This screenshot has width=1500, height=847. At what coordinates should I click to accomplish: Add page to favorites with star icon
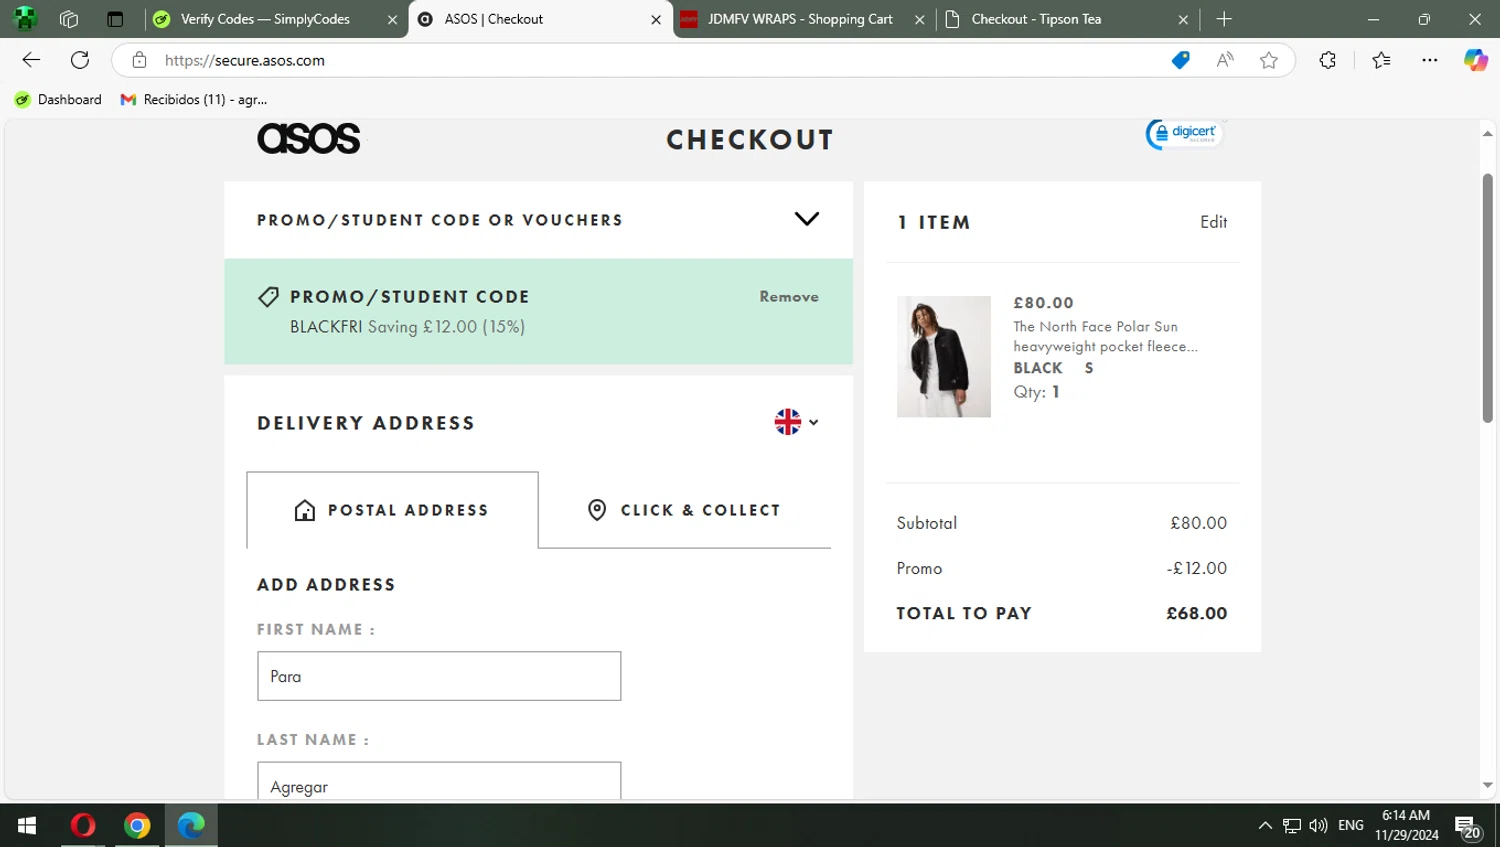tap(1269, 60)
